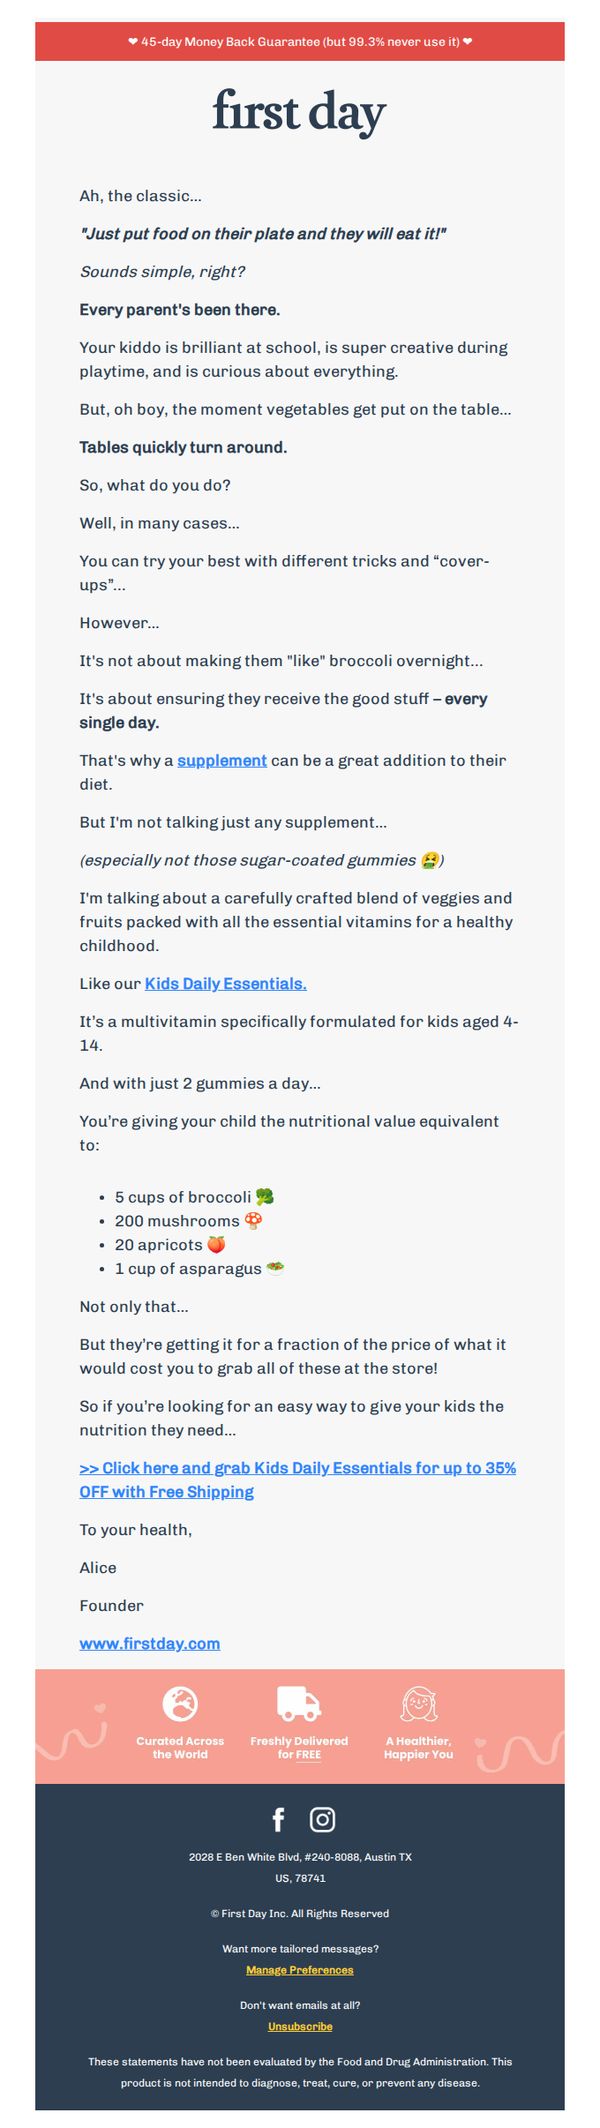This screenshot has height=2128, width=600.
Task: Open the Kids Daily Essentials link
Action: point(226,983)
